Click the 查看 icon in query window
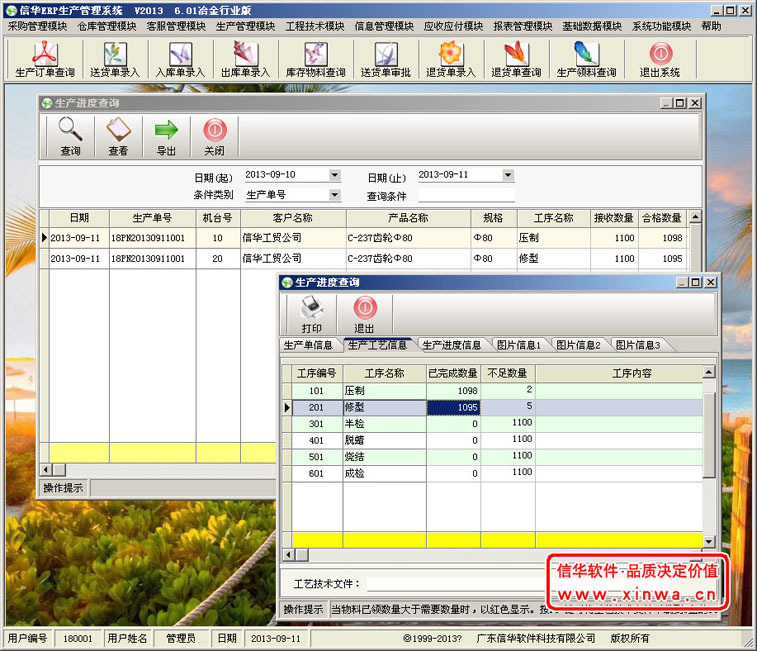 [118, 136]
